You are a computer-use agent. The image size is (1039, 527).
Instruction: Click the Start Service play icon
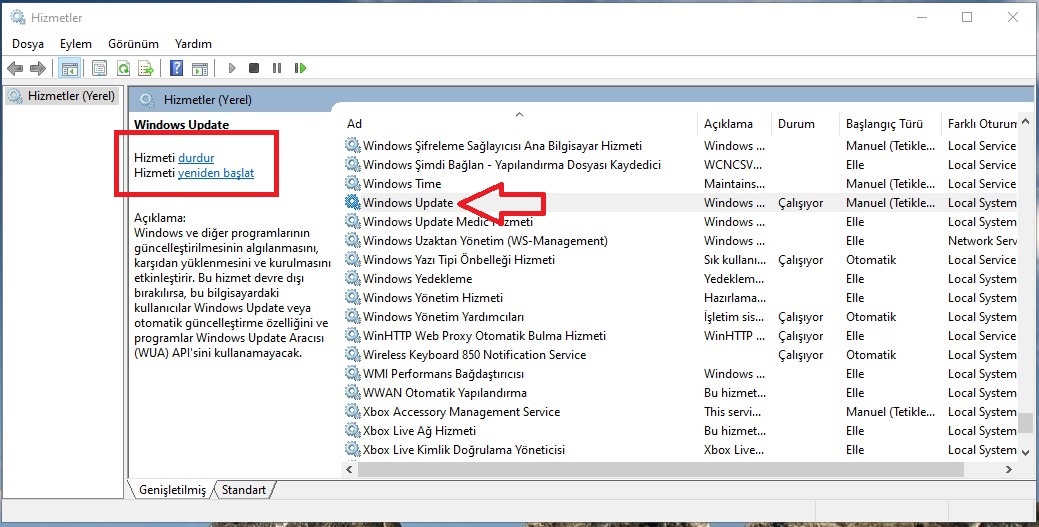tap(232, 68)
